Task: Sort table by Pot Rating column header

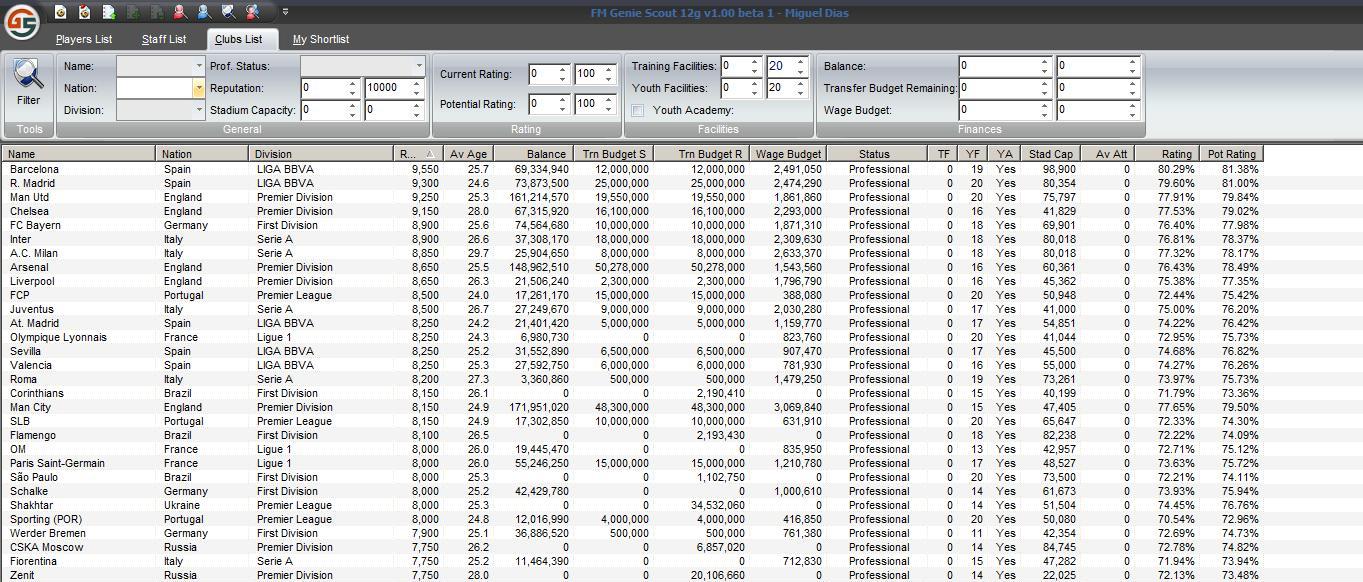Action: pos(1231,154)
